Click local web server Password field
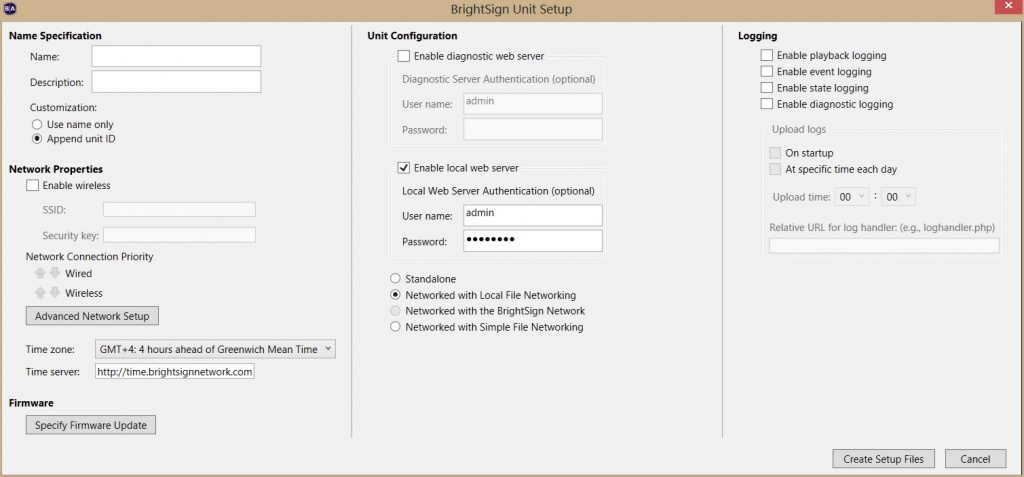The width and height of the screenshot is (1024, 477). point(533,241)
